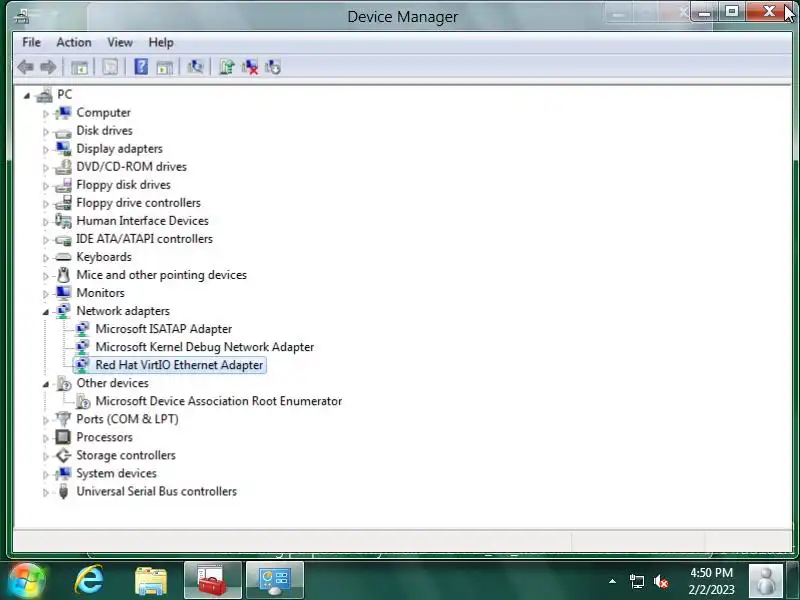Expand Floppy drive controllers category
Screen dimensions: 800x600
tap(45, 204)
